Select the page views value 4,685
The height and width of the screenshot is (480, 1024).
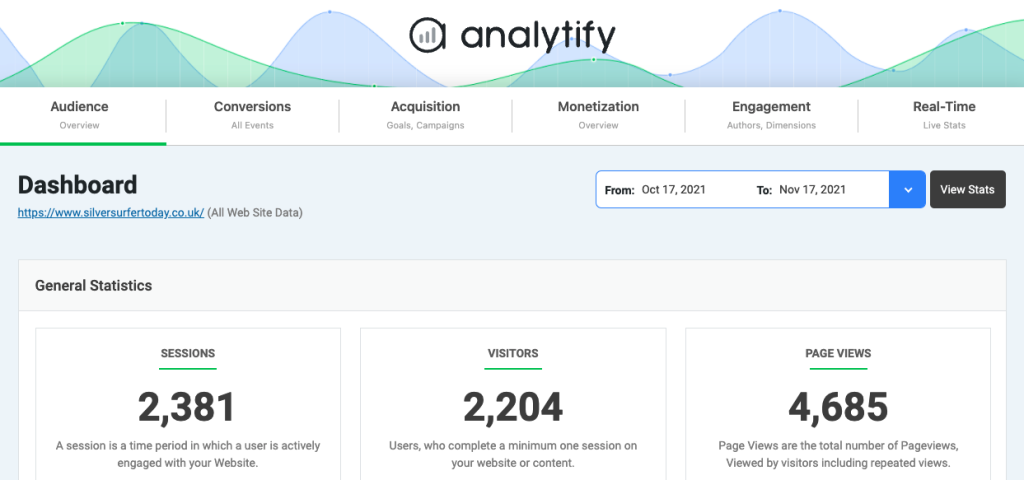(x=838, y=407)
